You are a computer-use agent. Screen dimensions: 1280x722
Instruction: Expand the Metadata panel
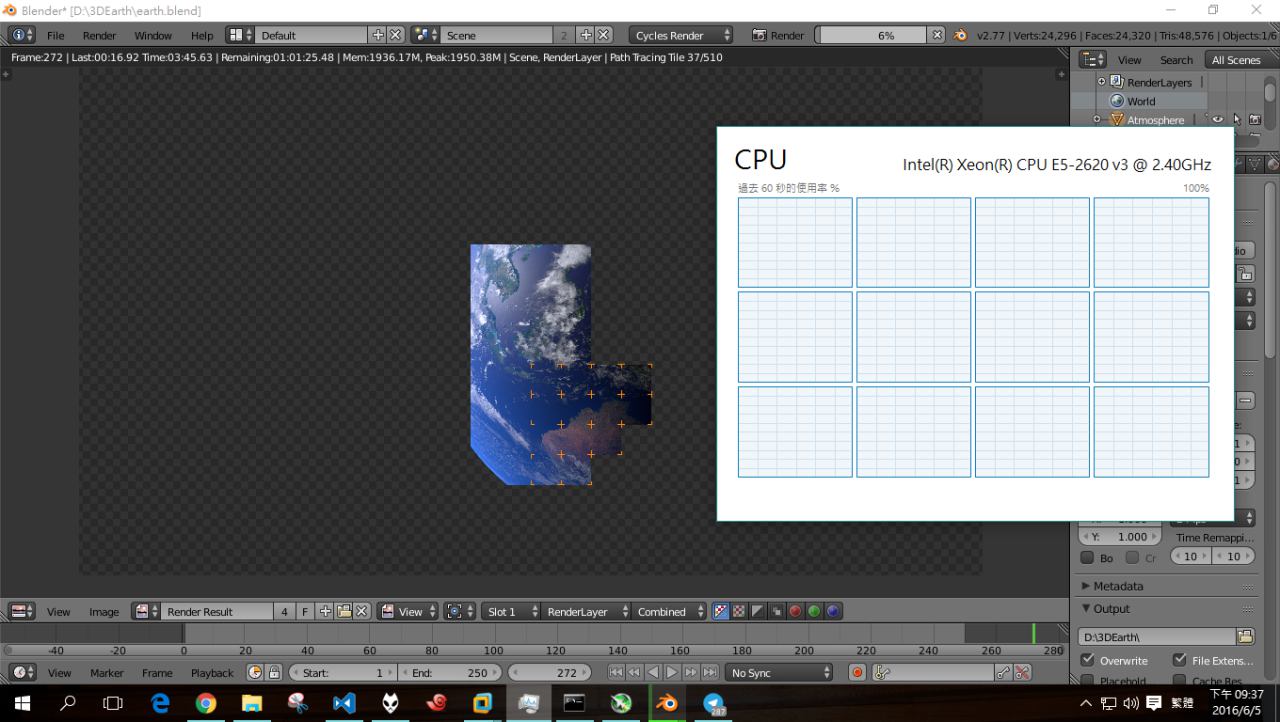click(1117, 586)
